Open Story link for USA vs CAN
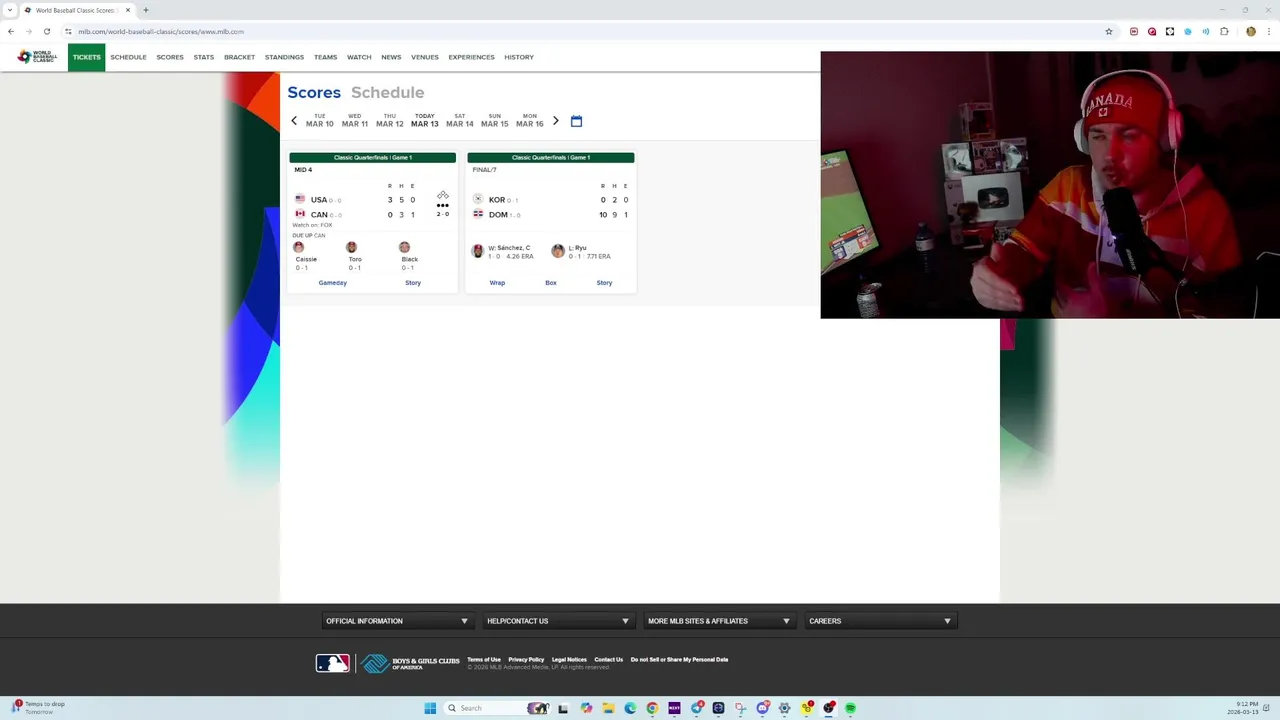This screenshot has width=1280, height=720. (413, 283)
